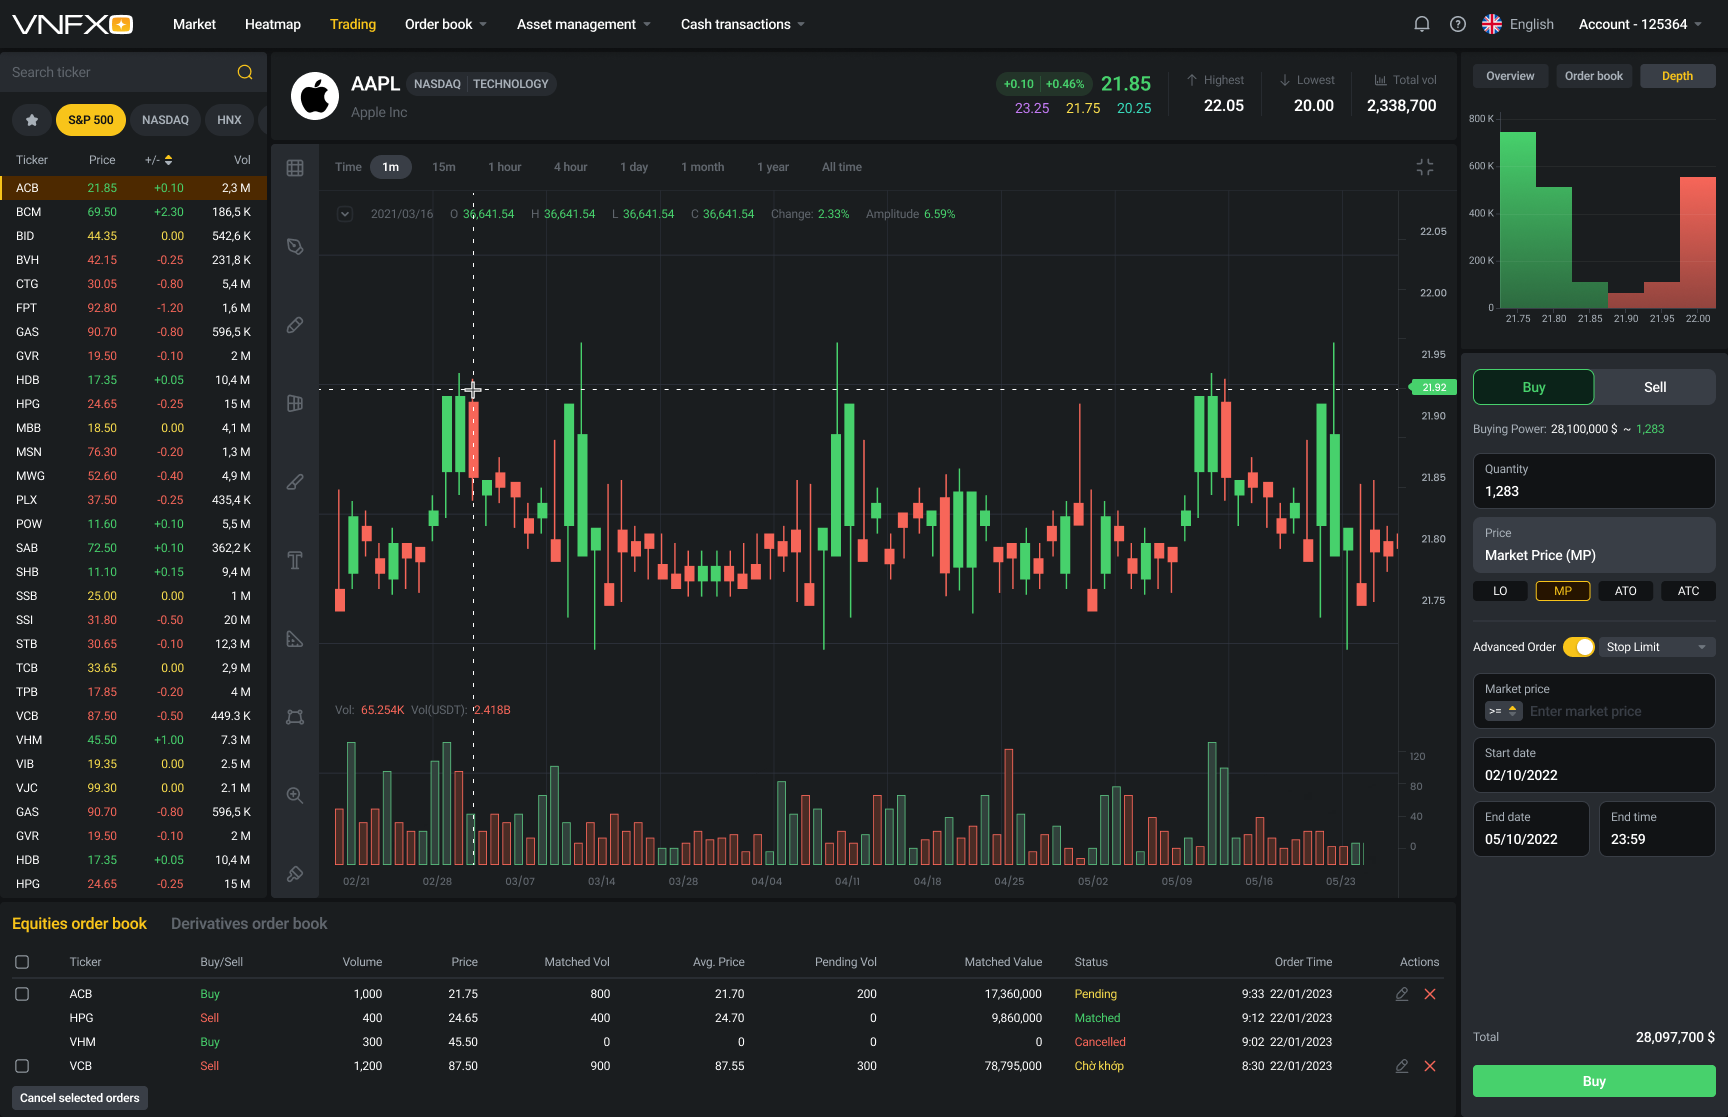Select the text annotation tool

(x=295, y=561)
